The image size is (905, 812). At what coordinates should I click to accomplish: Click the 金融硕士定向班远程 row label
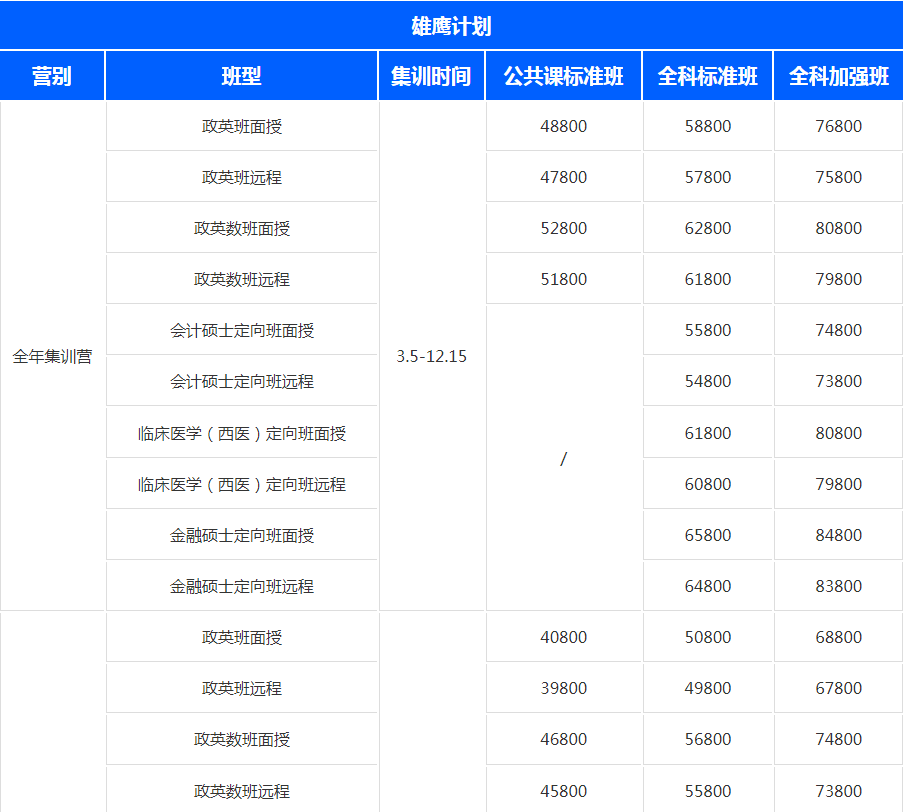(242, 586)
